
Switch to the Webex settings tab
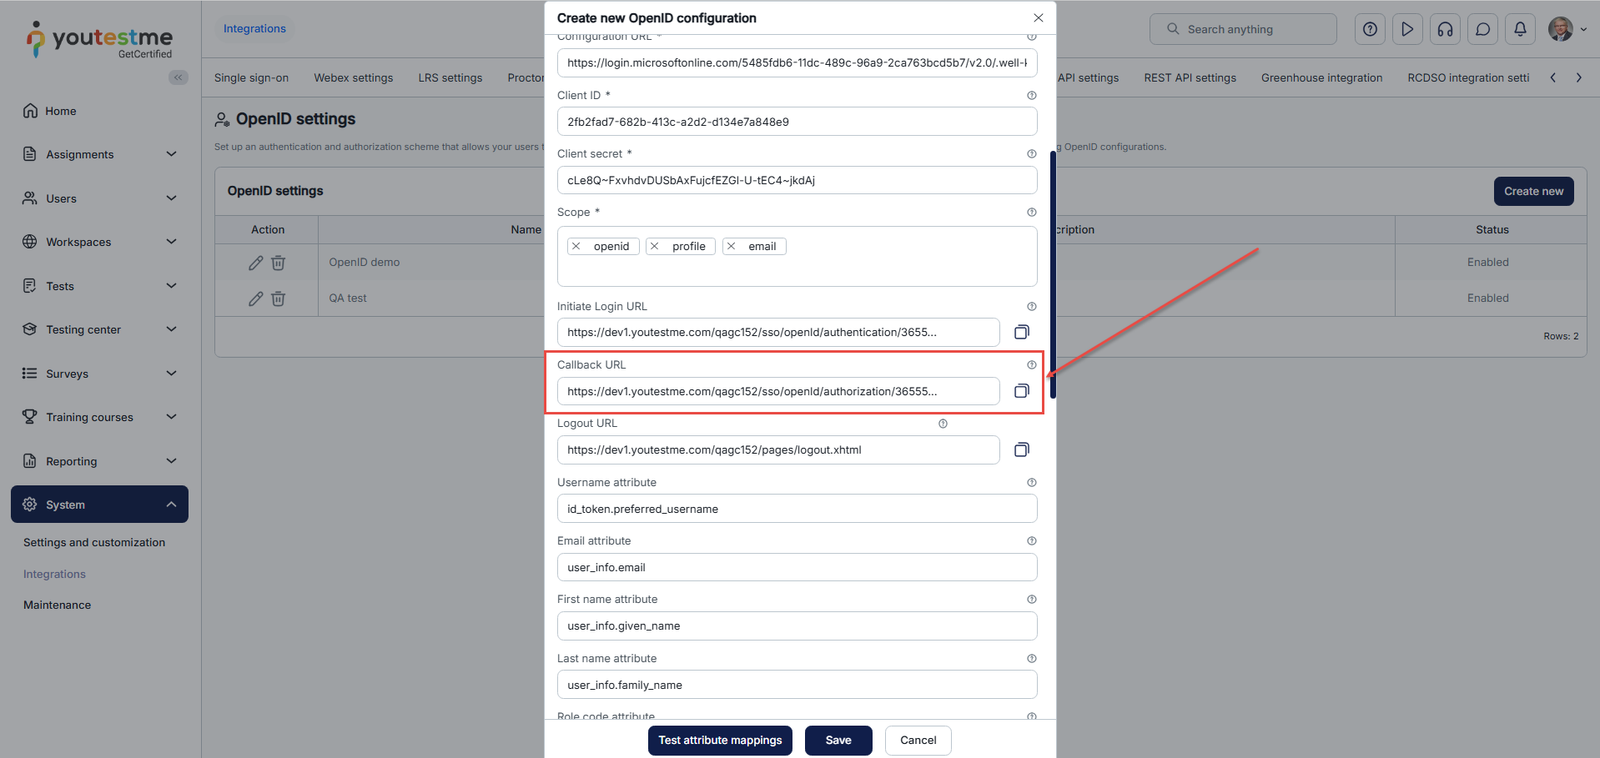point(353,78)
